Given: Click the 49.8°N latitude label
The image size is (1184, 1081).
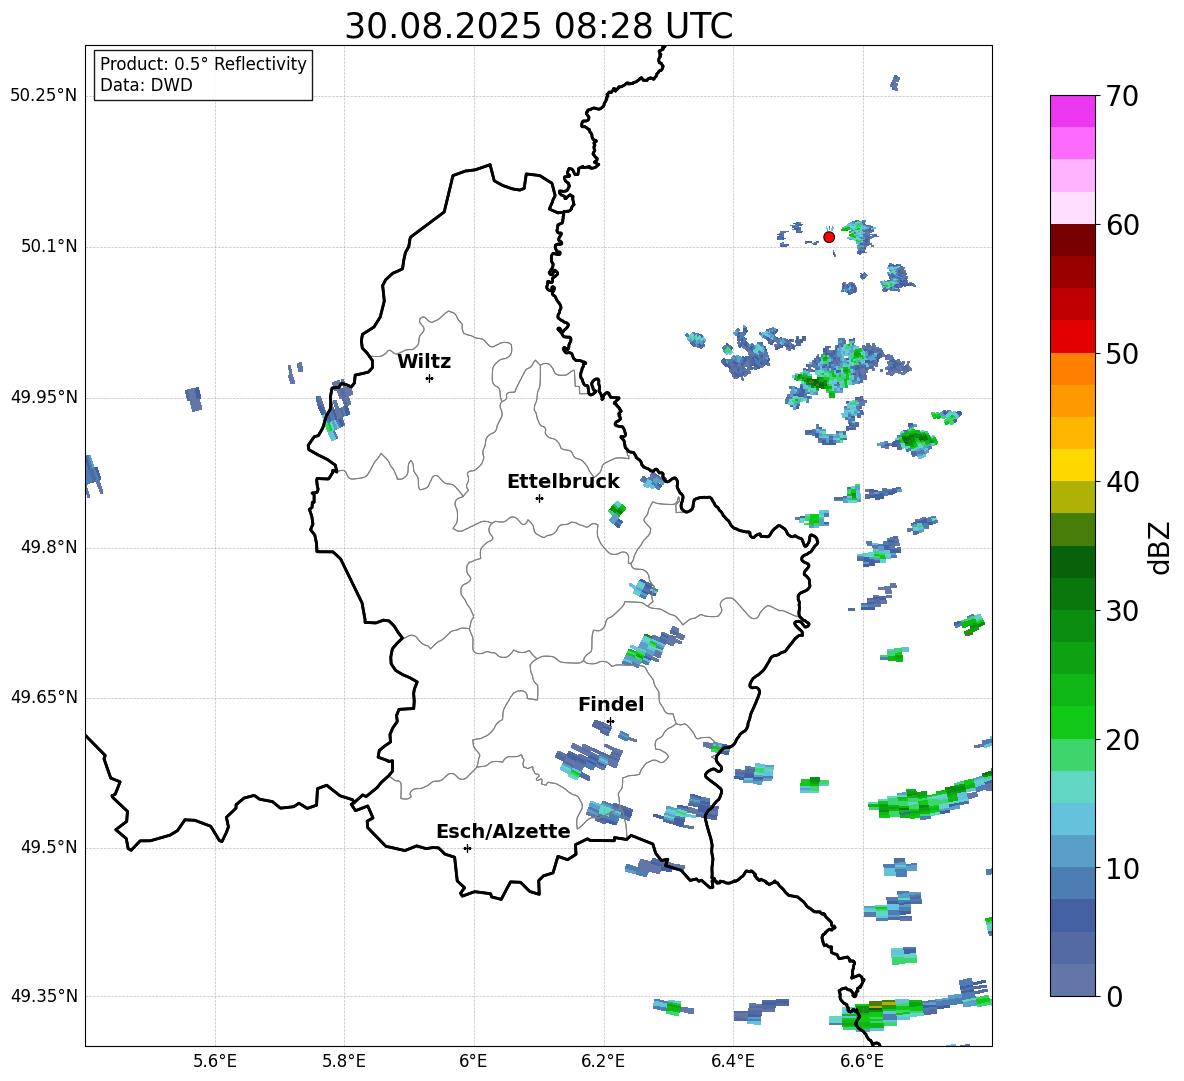Looking at the screenshot, I should (x=48, y=547).
